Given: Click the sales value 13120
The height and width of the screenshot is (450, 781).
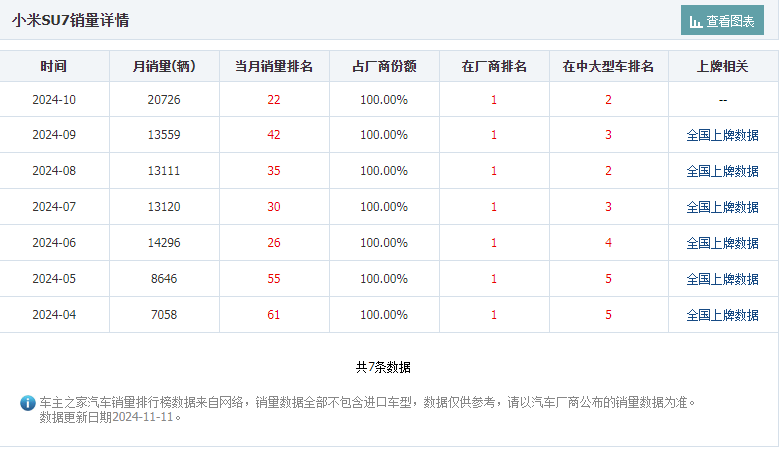Looking at the screenshot, I should tap(164, 206).
